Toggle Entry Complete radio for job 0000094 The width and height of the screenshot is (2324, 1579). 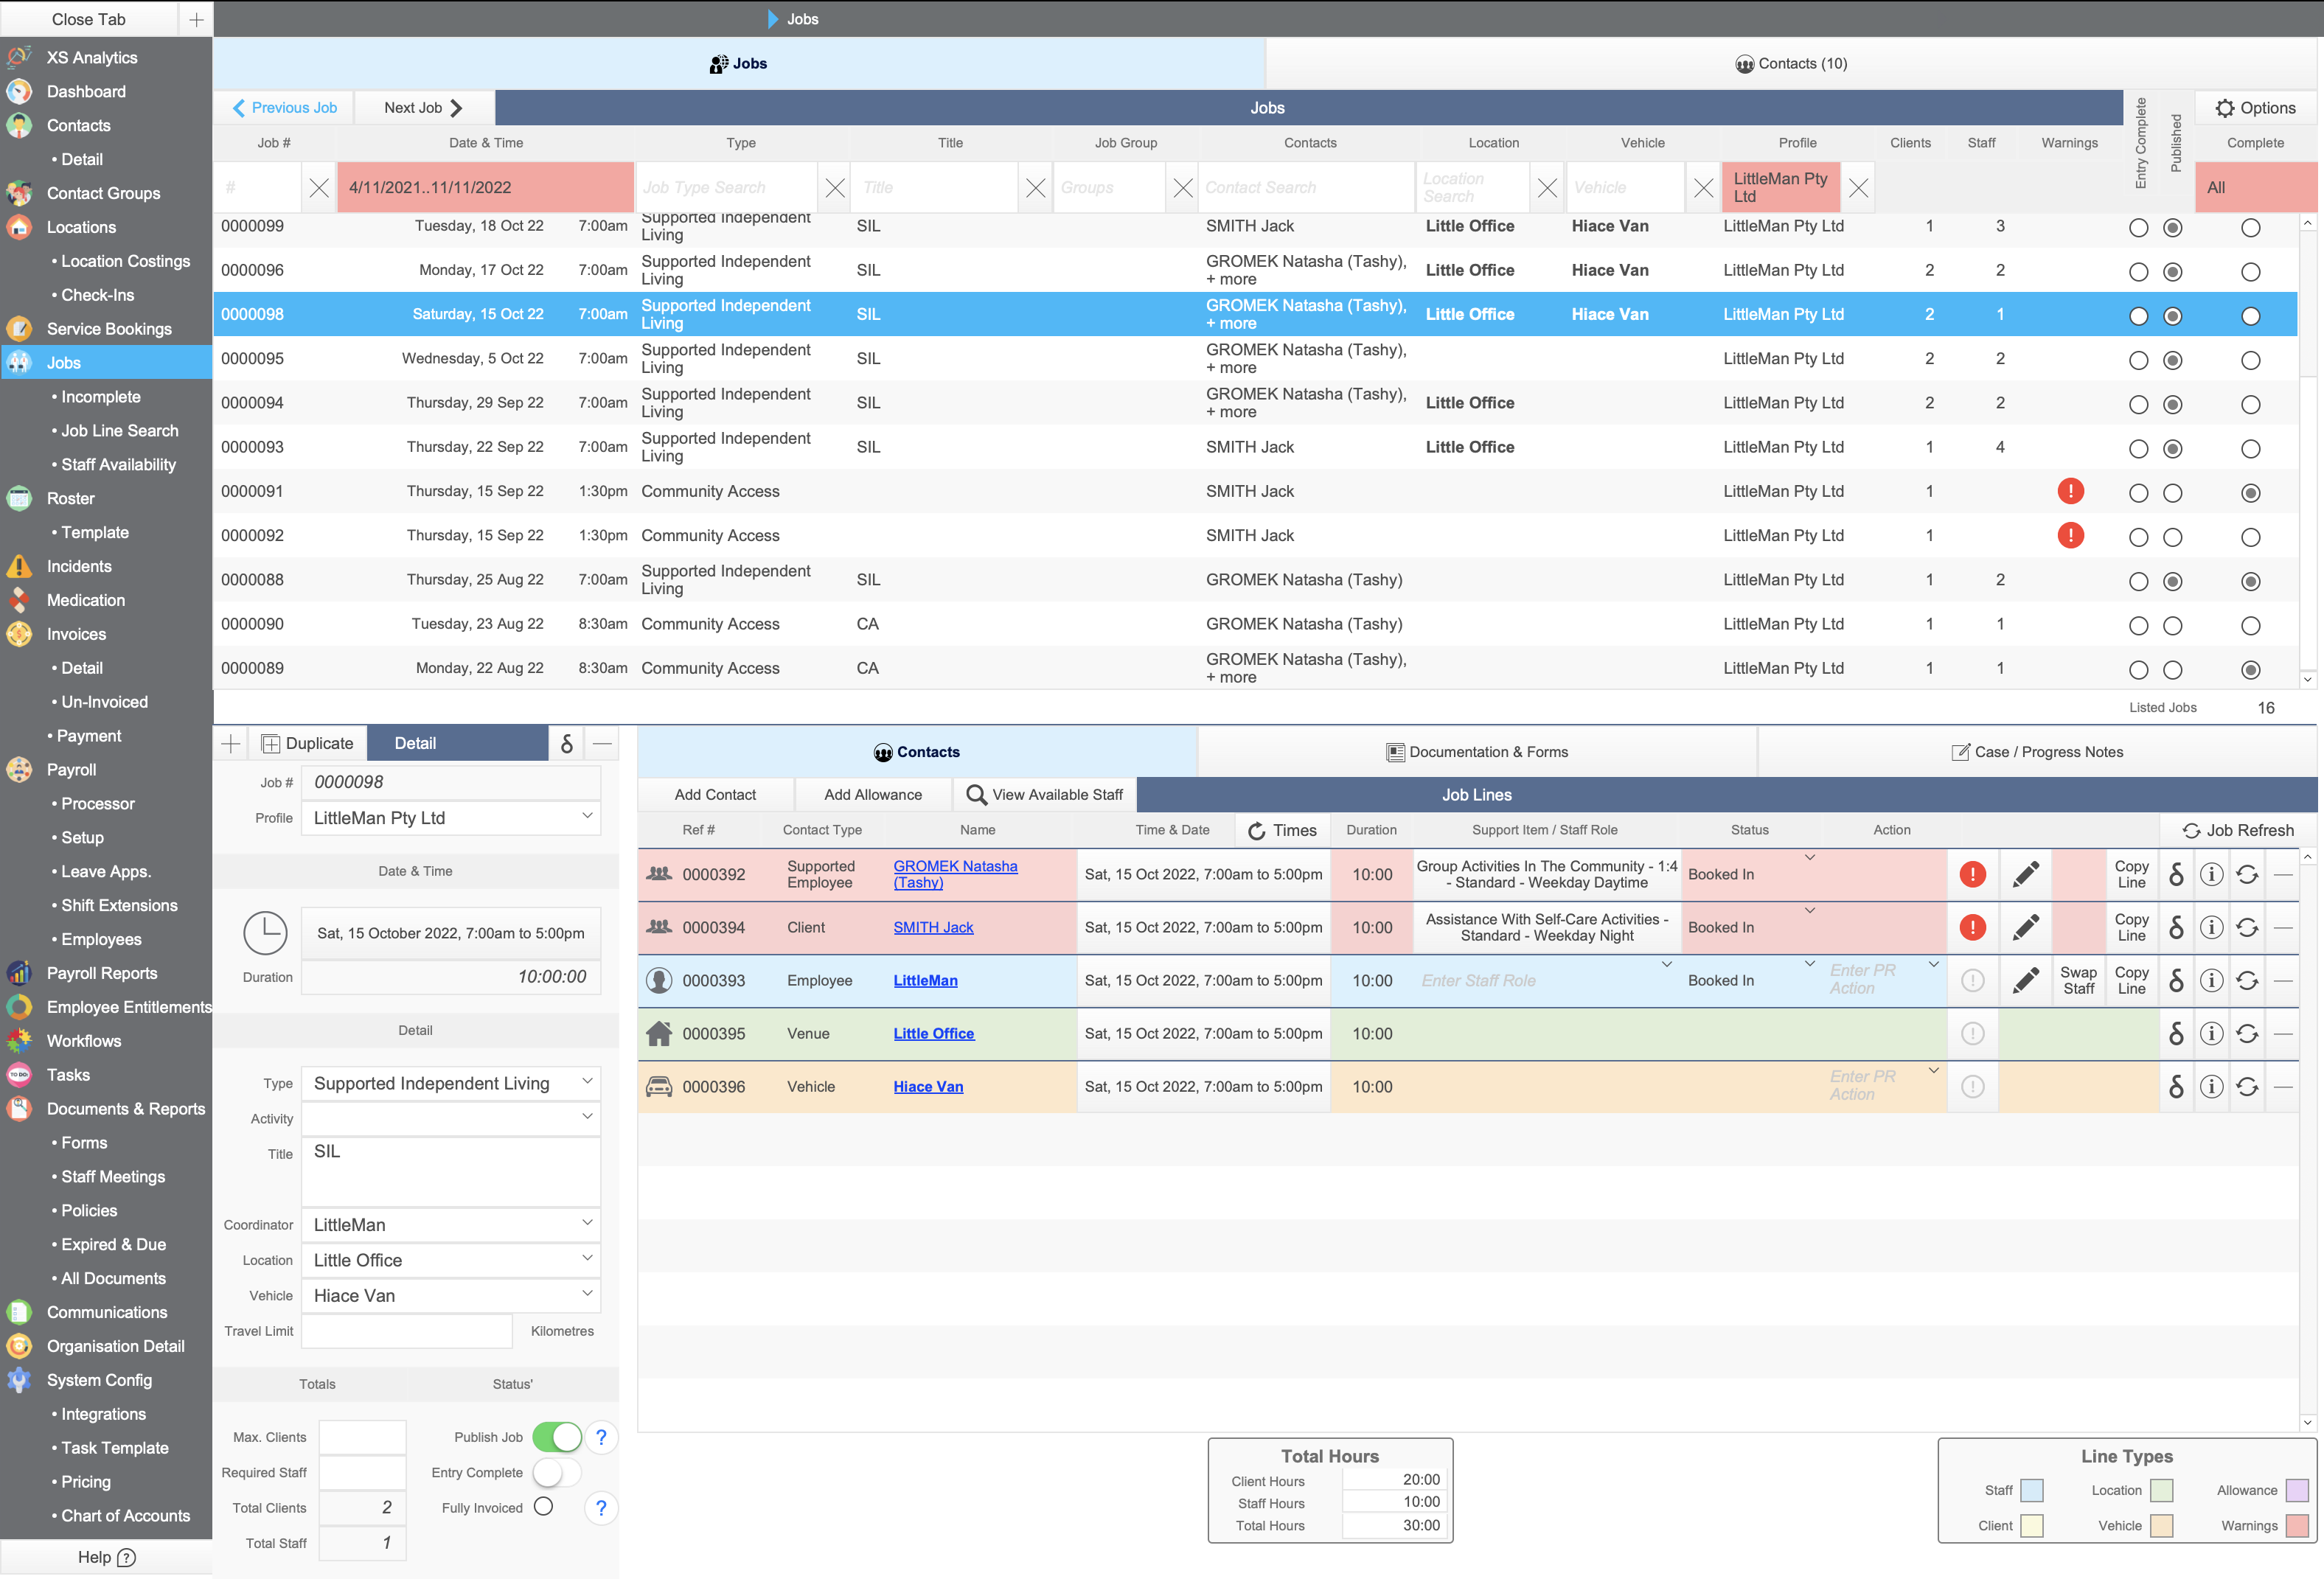[x=2138, y=405]
